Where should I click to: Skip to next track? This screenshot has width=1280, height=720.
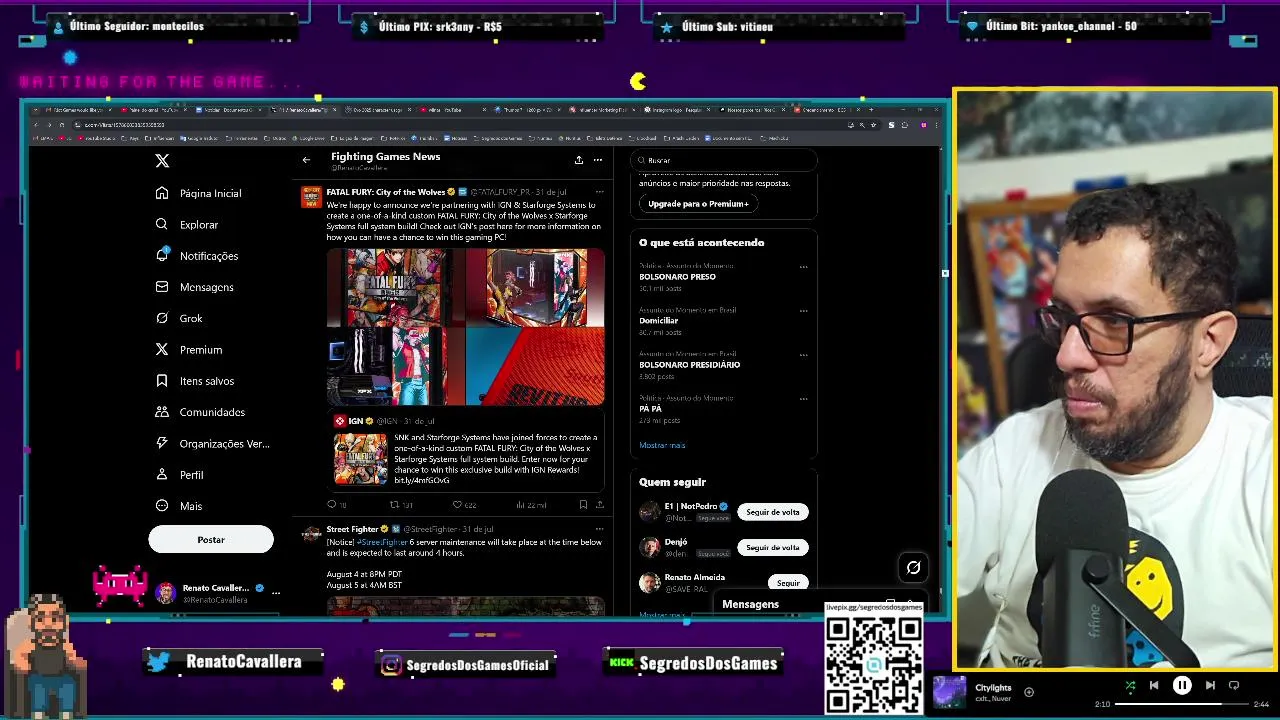pos(1210,686)
